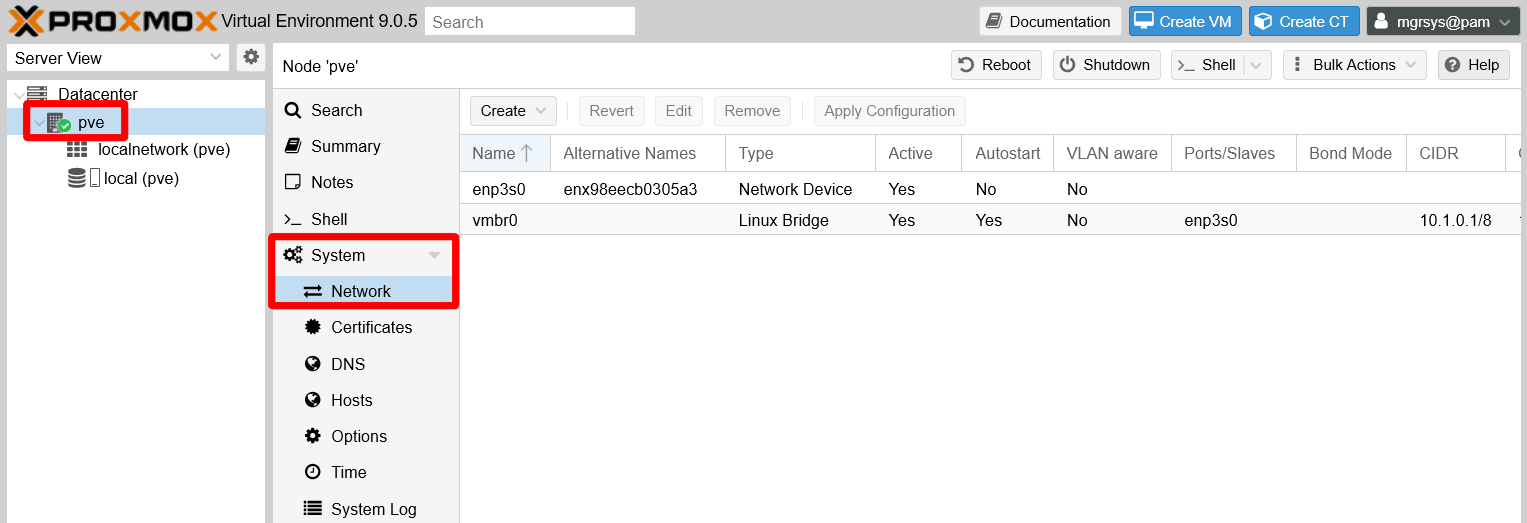
Task: Click the Certificates badge icon
Action: coord(313,327)
